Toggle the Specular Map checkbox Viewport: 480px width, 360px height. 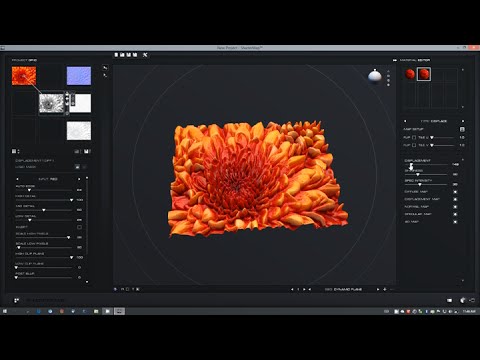455,214
